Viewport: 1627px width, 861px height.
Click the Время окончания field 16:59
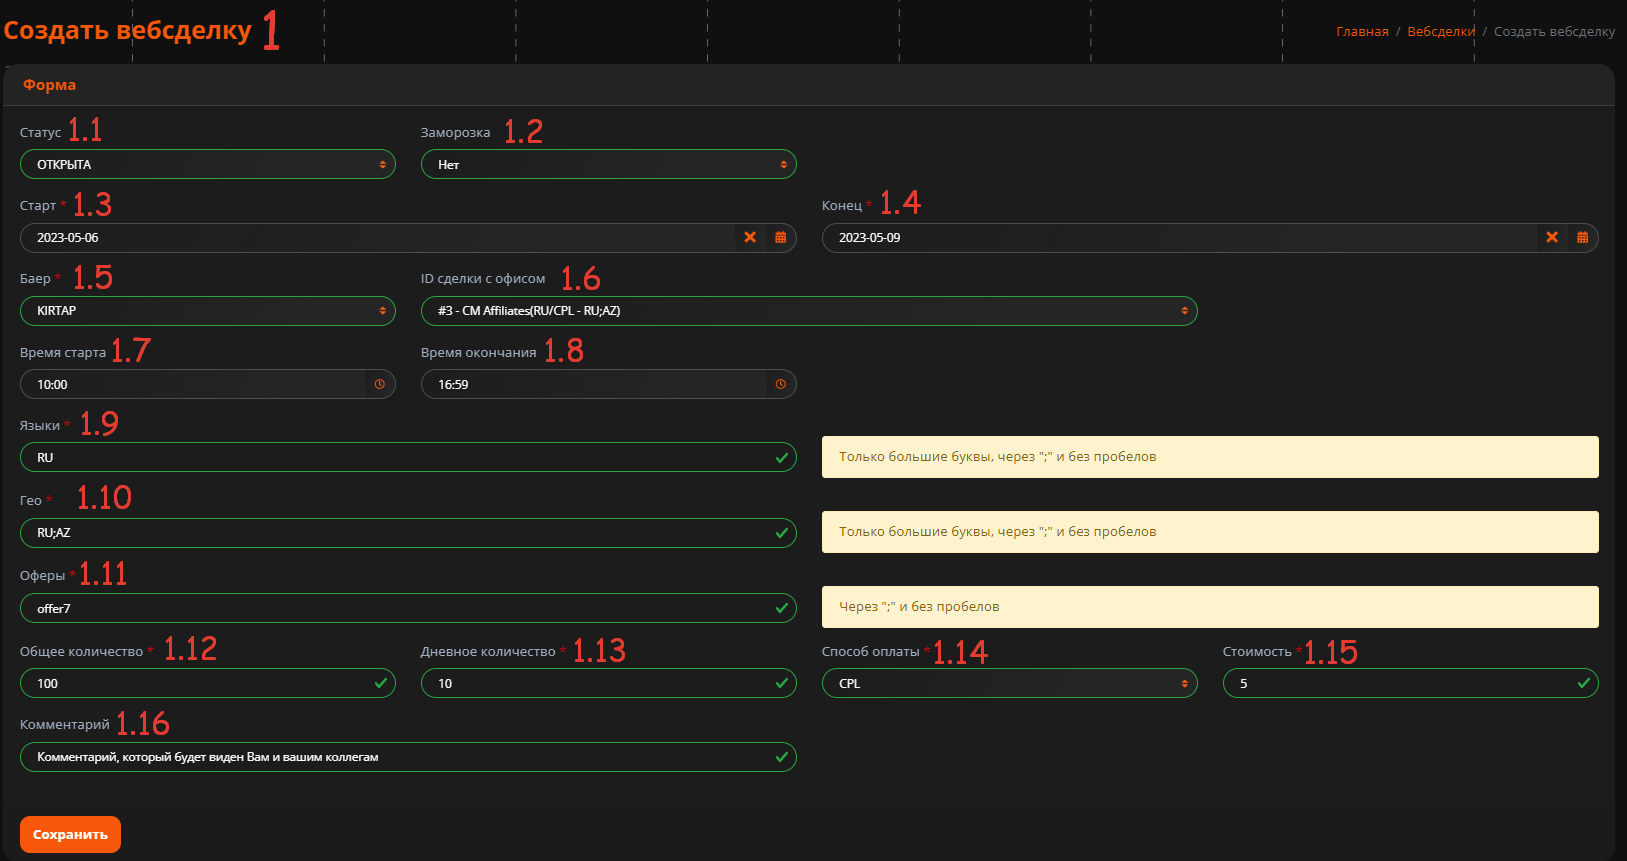(594, 384)
